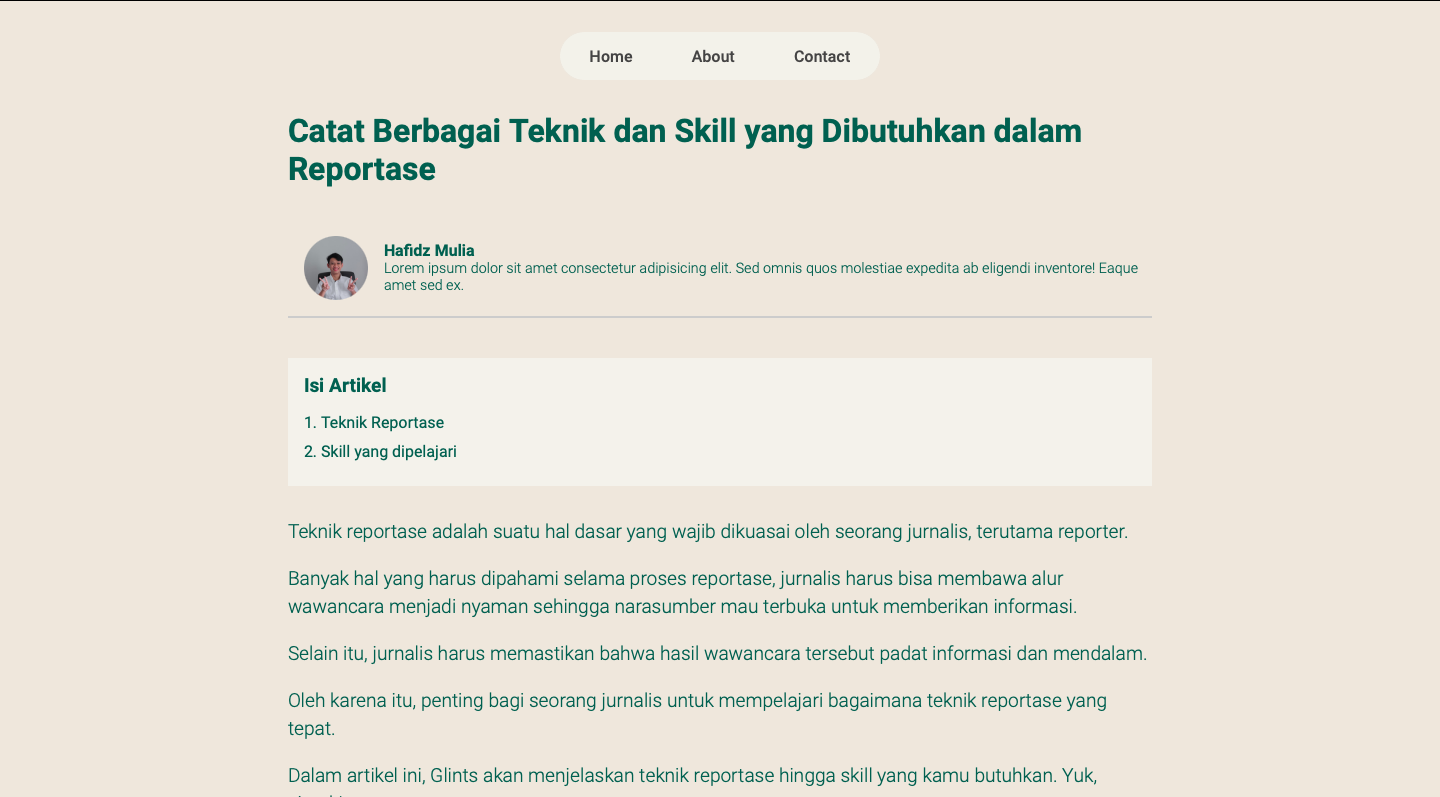Select the author name Hafidz Mulia
The height and width of the screenshot is (797, 1440).
point(429,250)
